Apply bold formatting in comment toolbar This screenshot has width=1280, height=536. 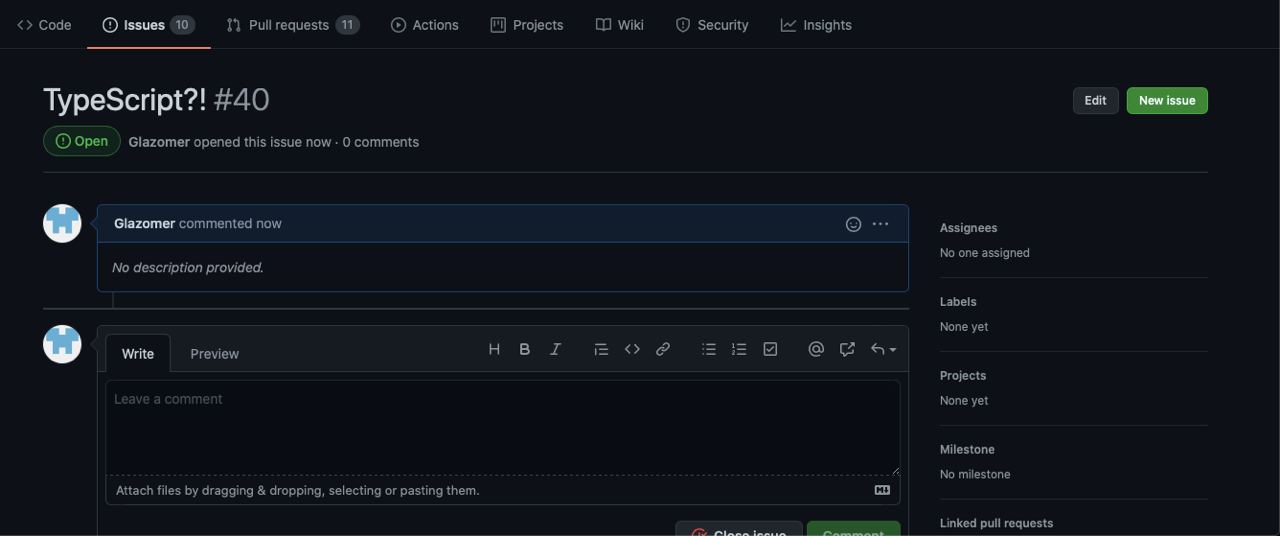click(x=524, y=349)
